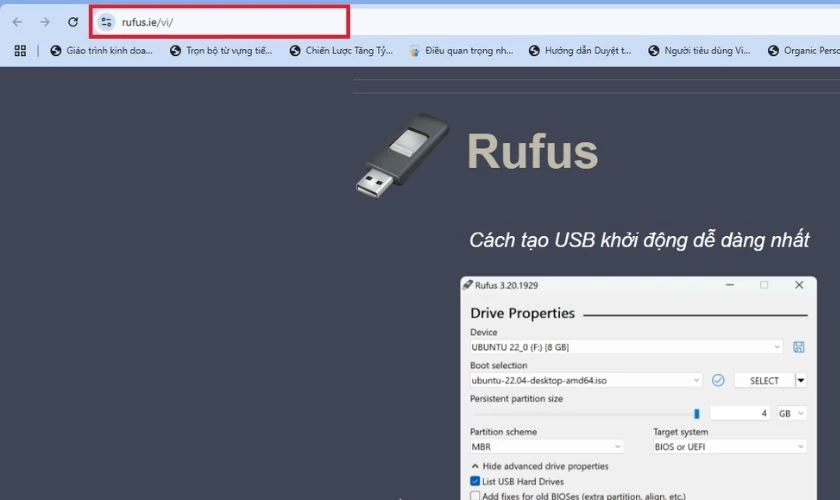Click the rufus.ie/vi/ address bar

click(220, 22)
